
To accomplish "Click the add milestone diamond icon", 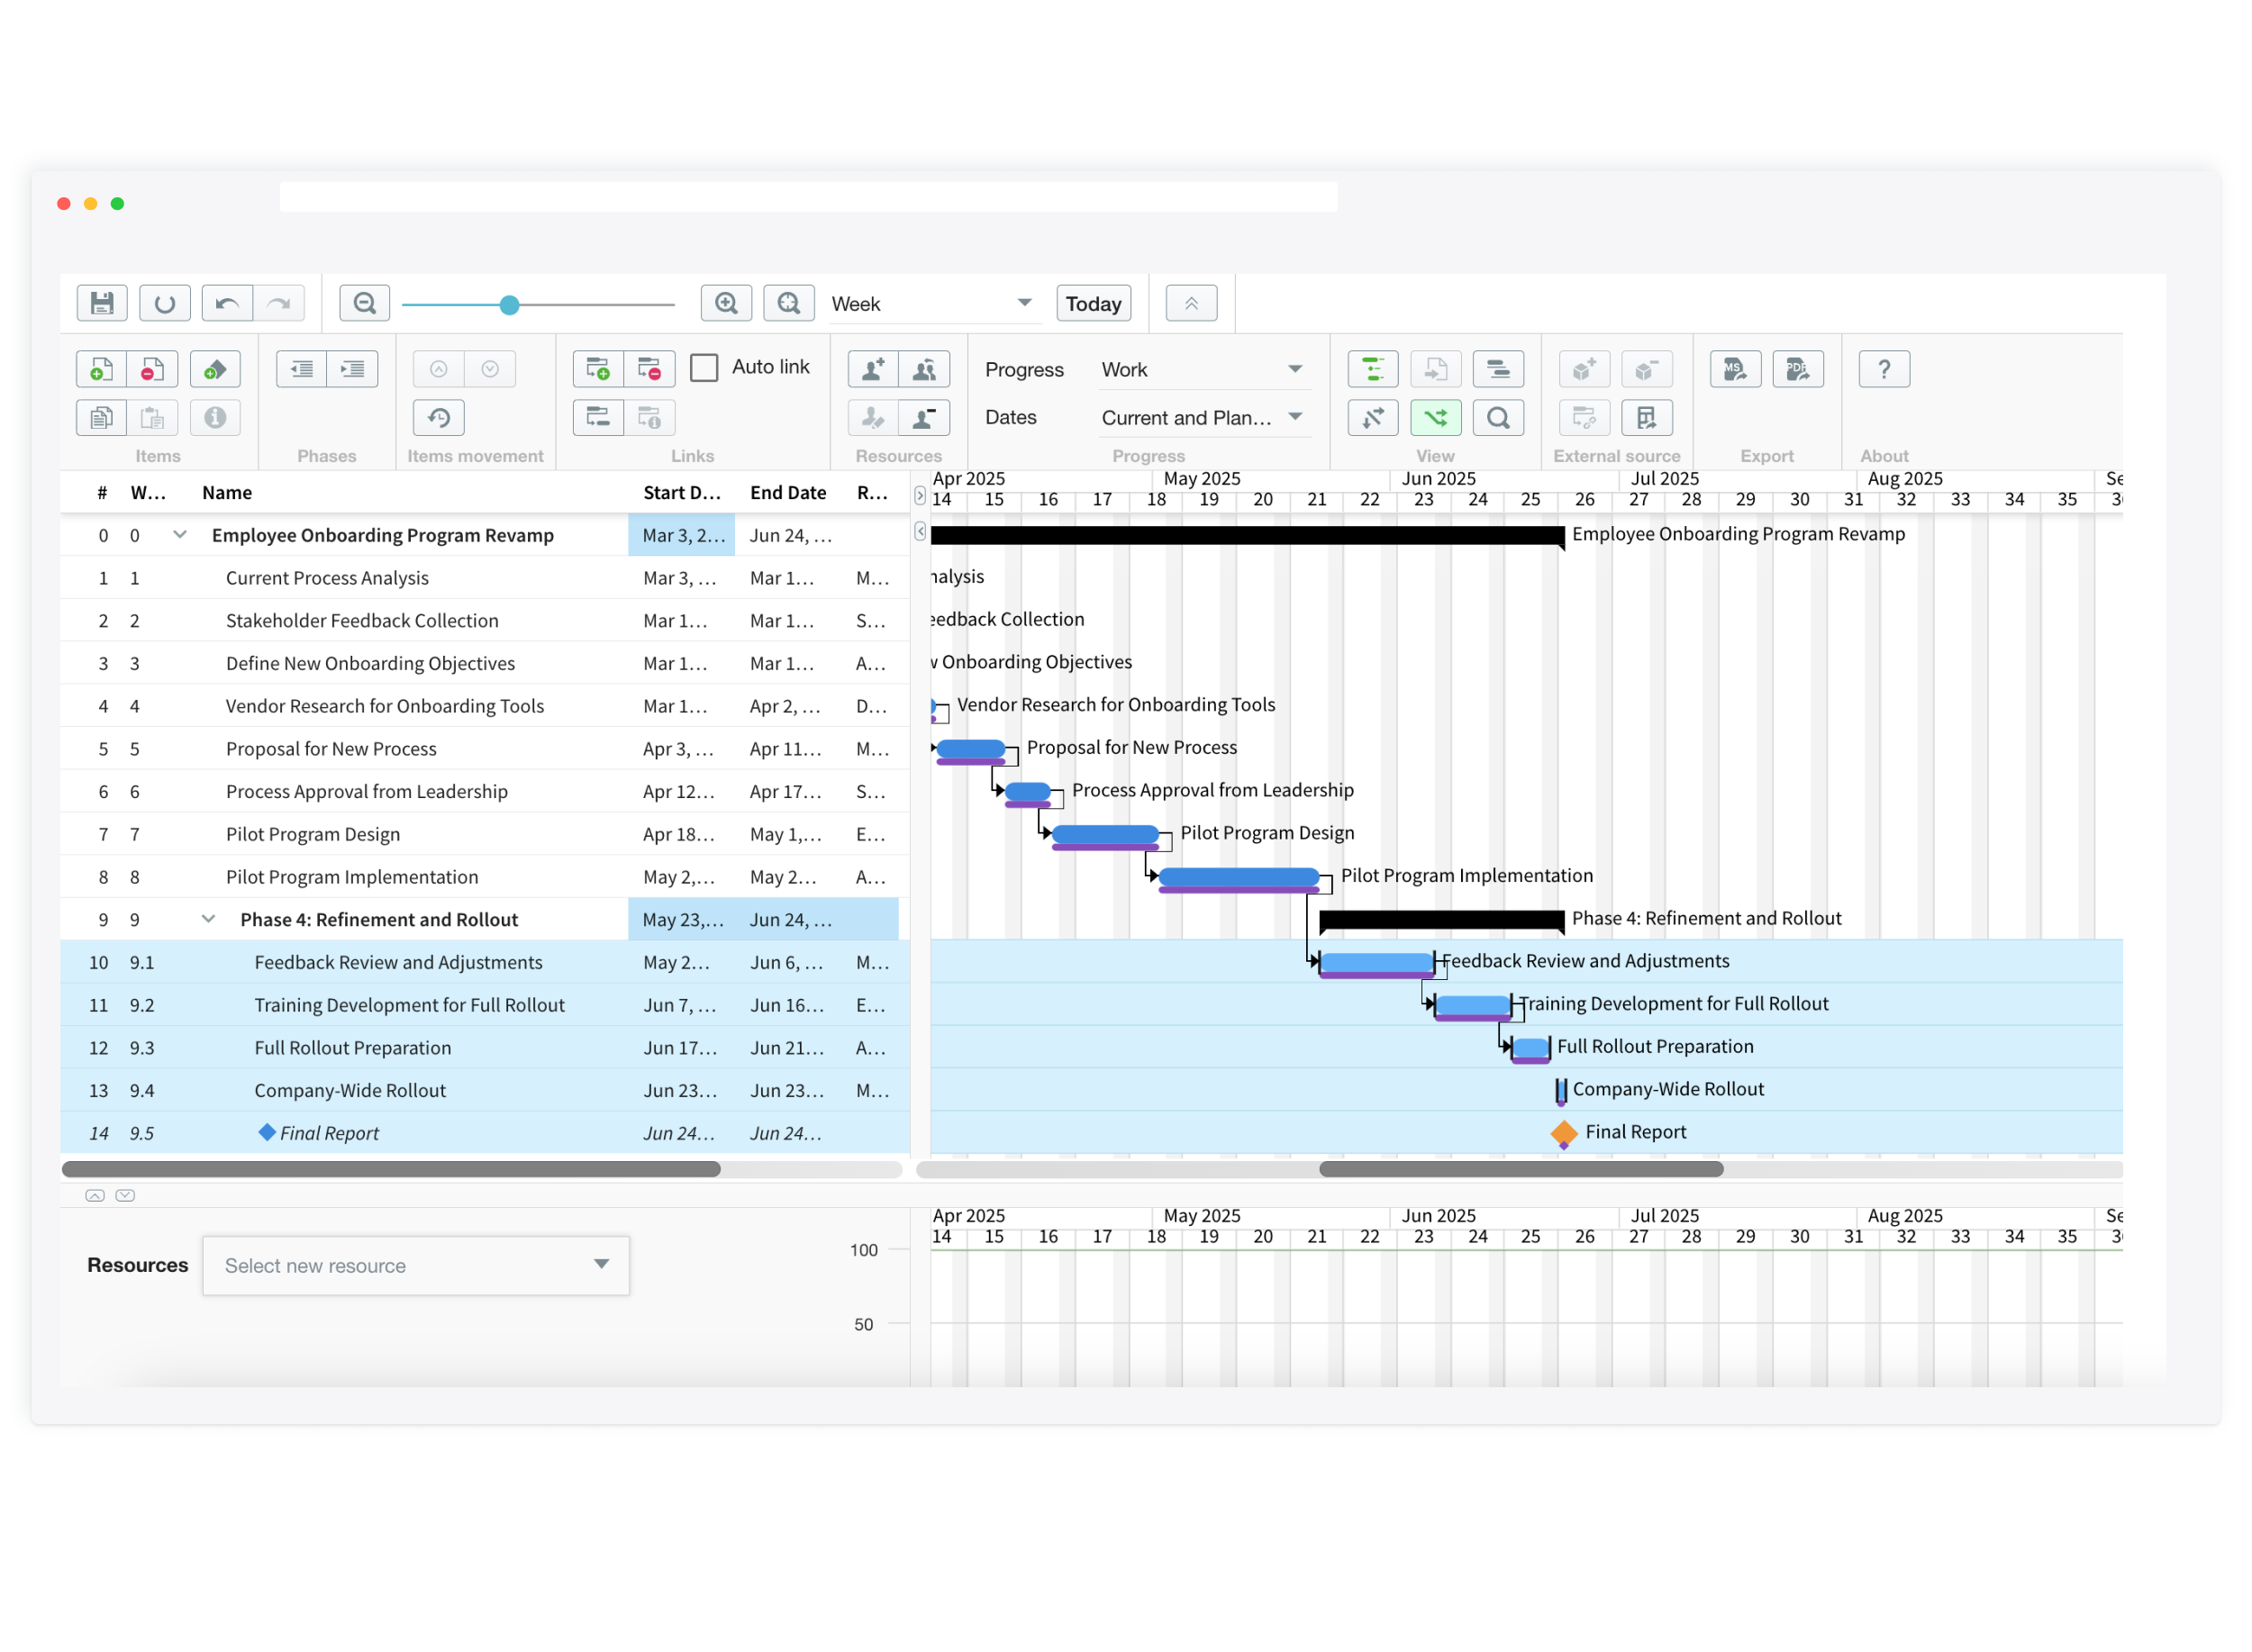I will (215, 370).
